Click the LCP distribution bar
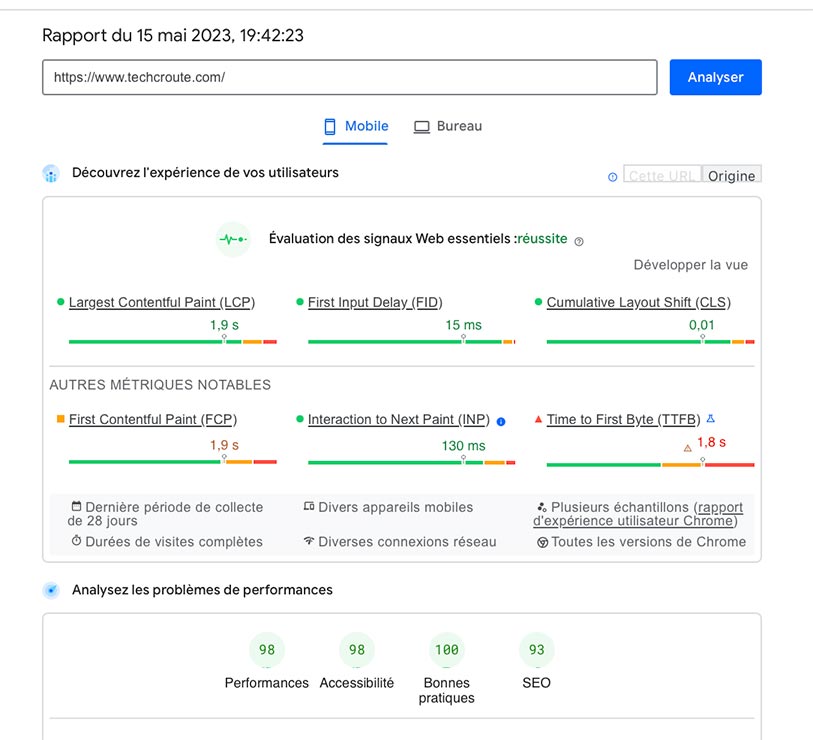This screenshot has height=740, width=813. coord(173,342)
